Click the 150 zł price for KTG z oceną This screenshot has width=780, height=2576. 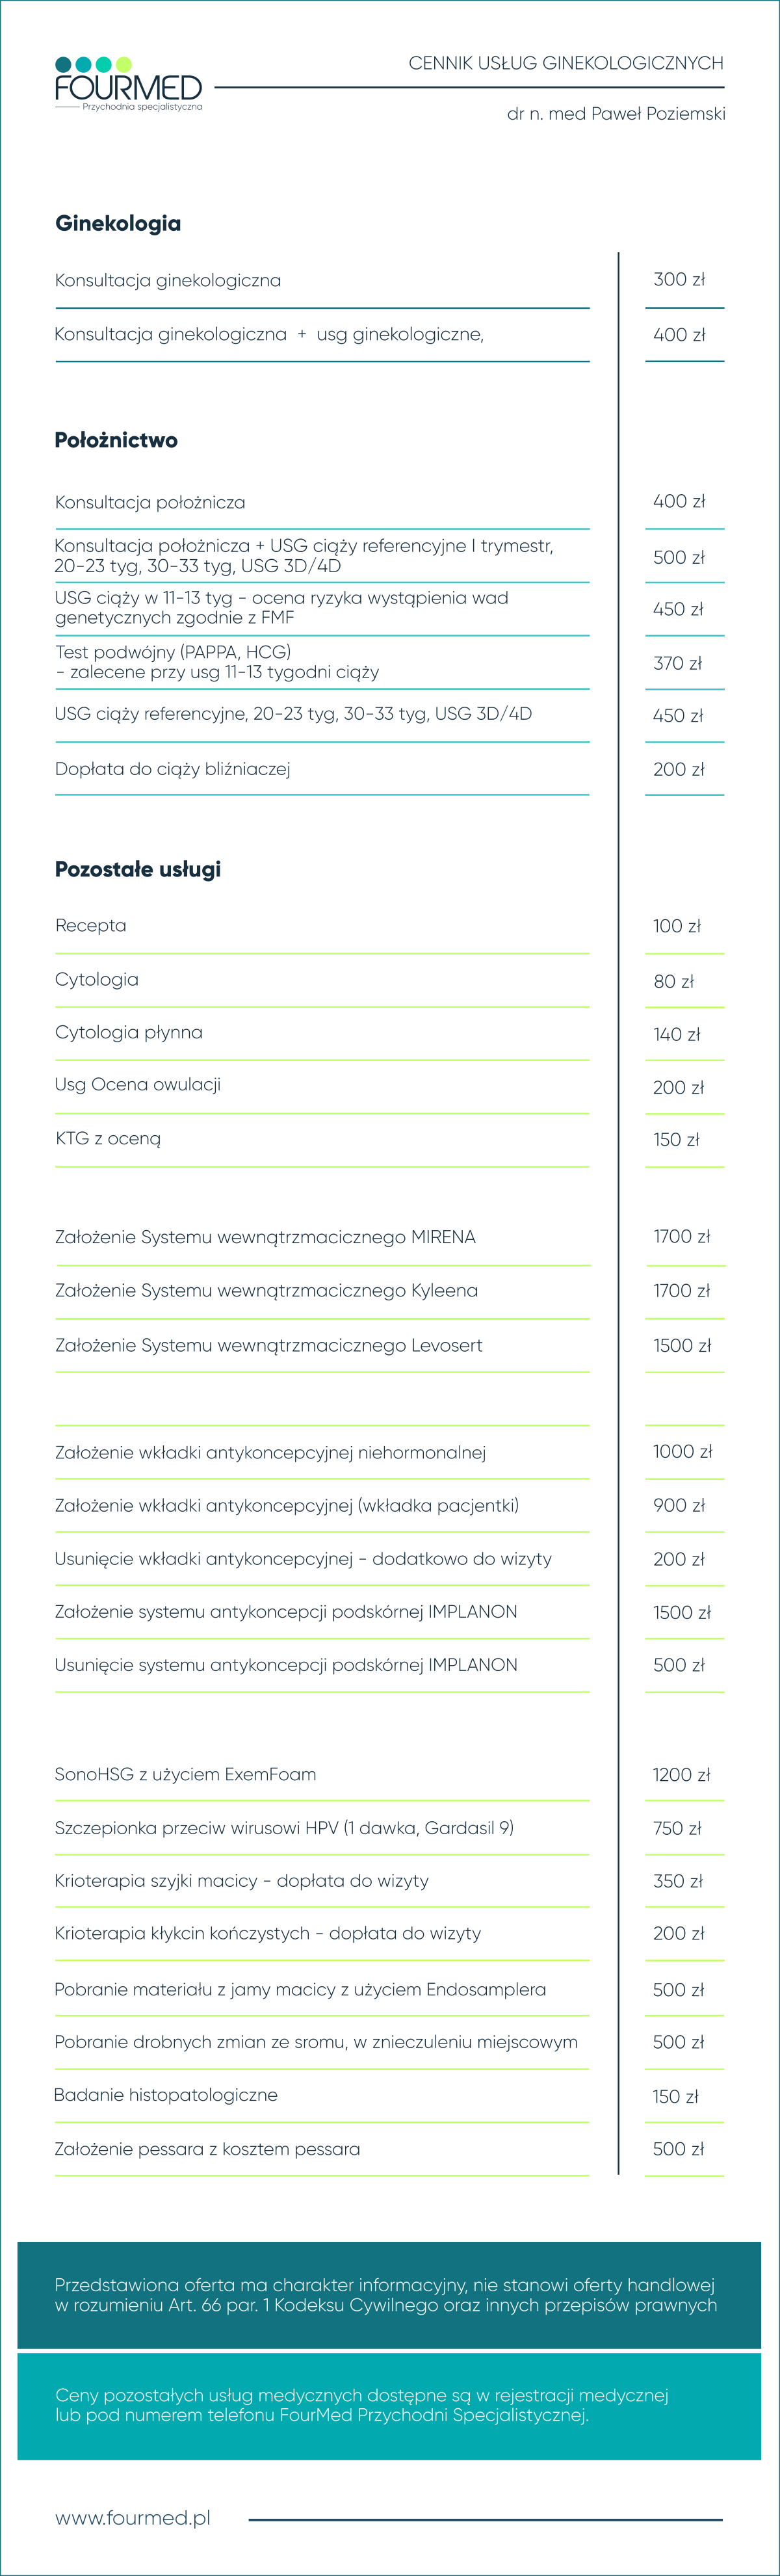click(676, 1139)
